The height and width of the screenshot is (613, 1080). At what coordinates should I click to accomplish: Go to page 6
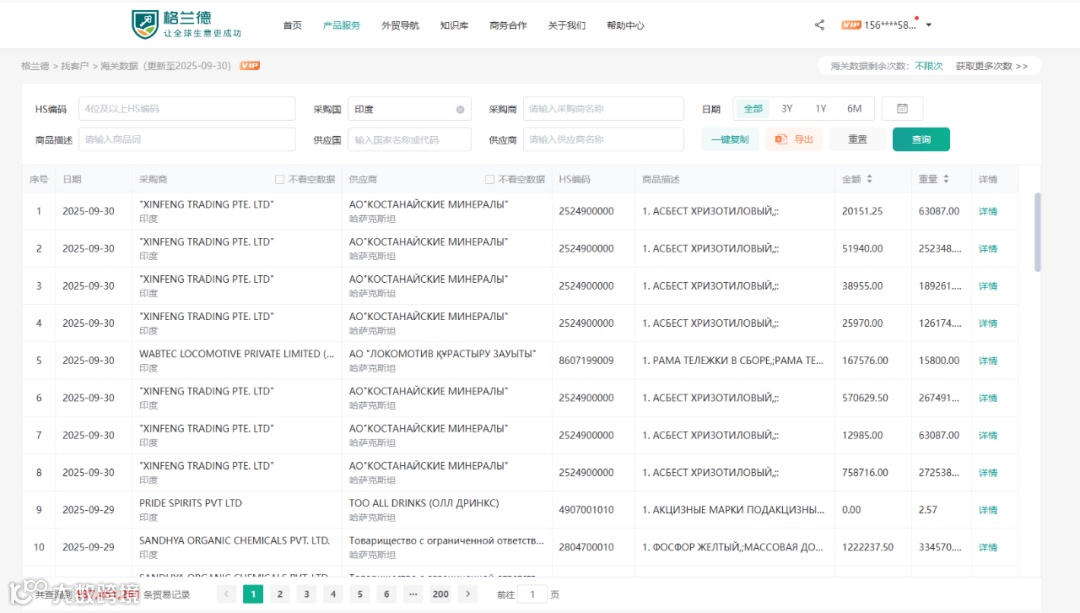386,594
